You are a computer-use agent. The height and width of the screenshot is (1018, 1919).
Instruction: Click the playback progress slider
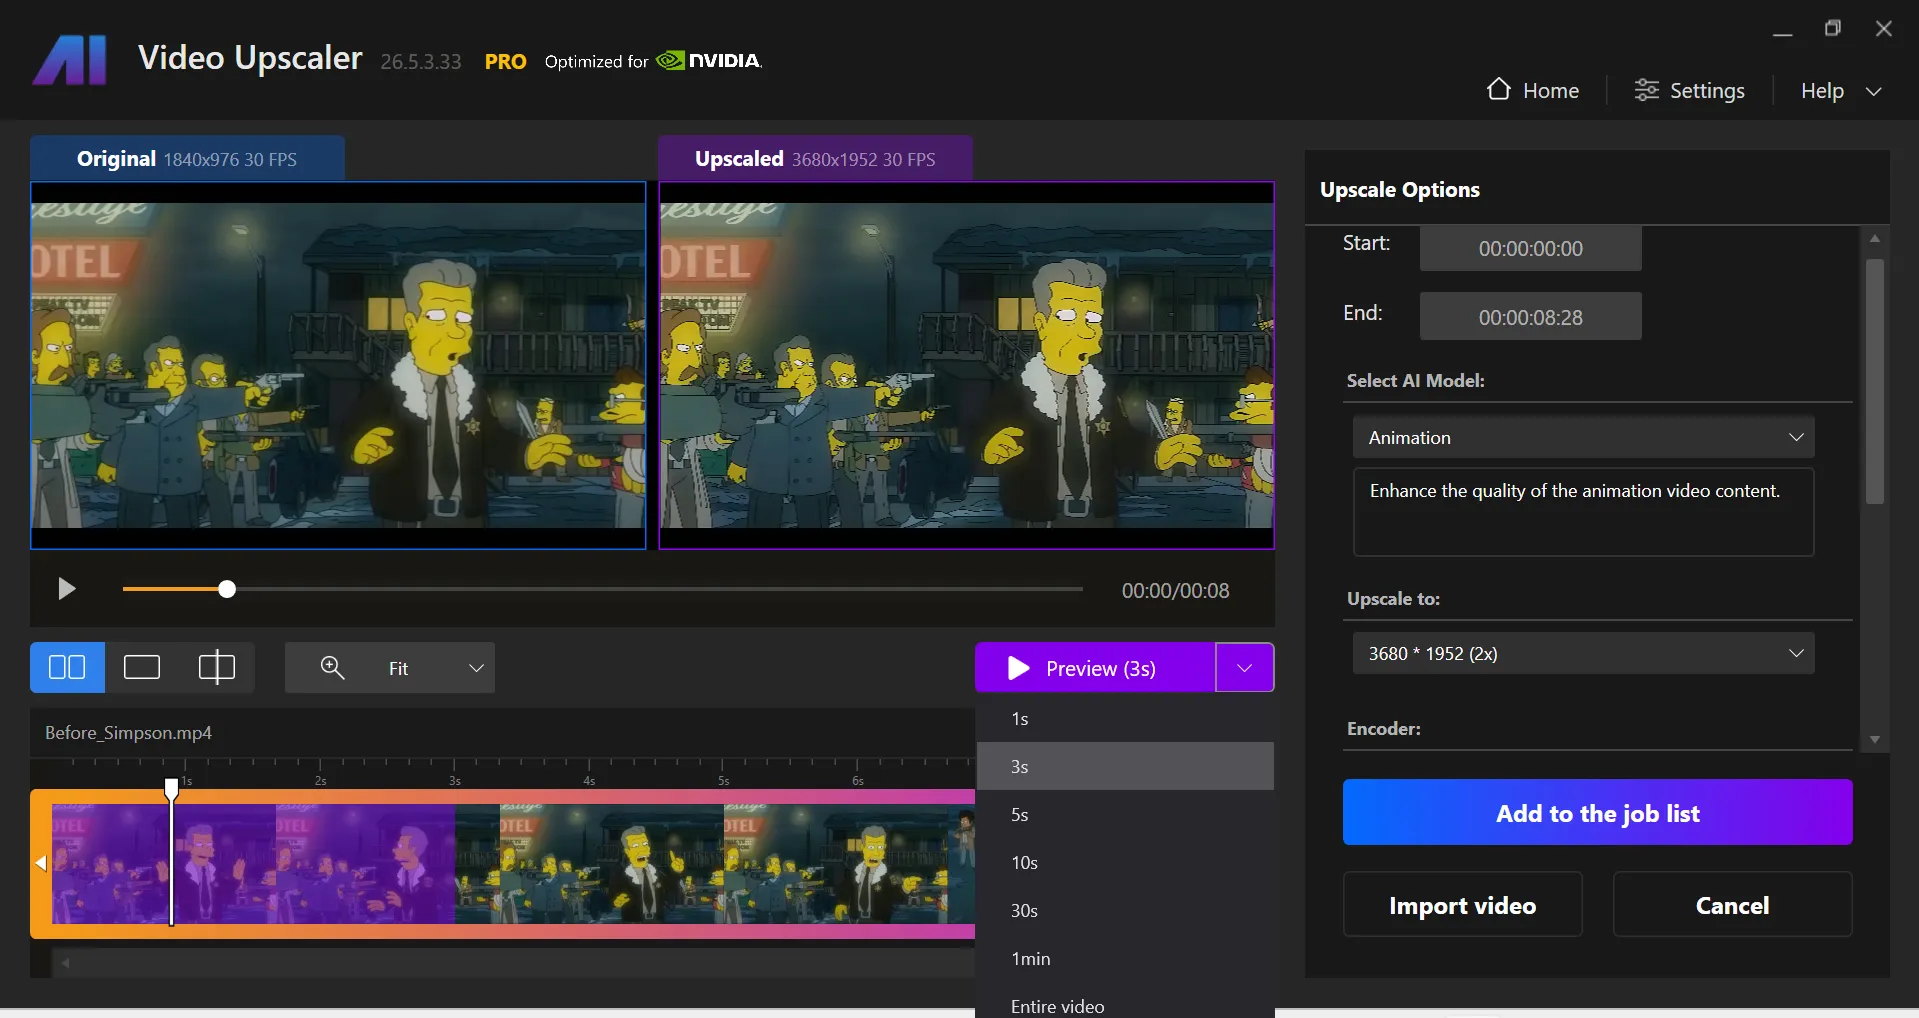pyautogui.click(x=226, y=589)
